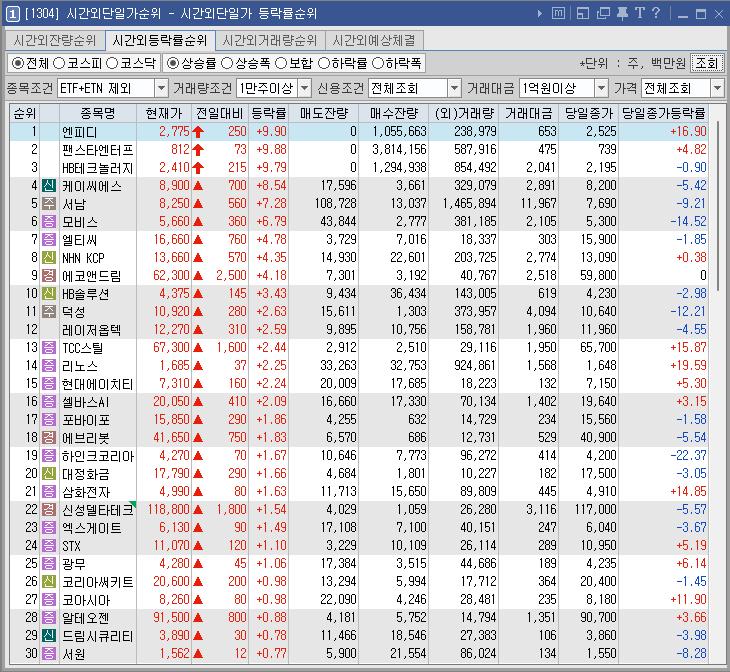Open the 가격 전체조회 dropdown
Screen dimensions: 730x672
pyautogui.click(x=717, y=88)
